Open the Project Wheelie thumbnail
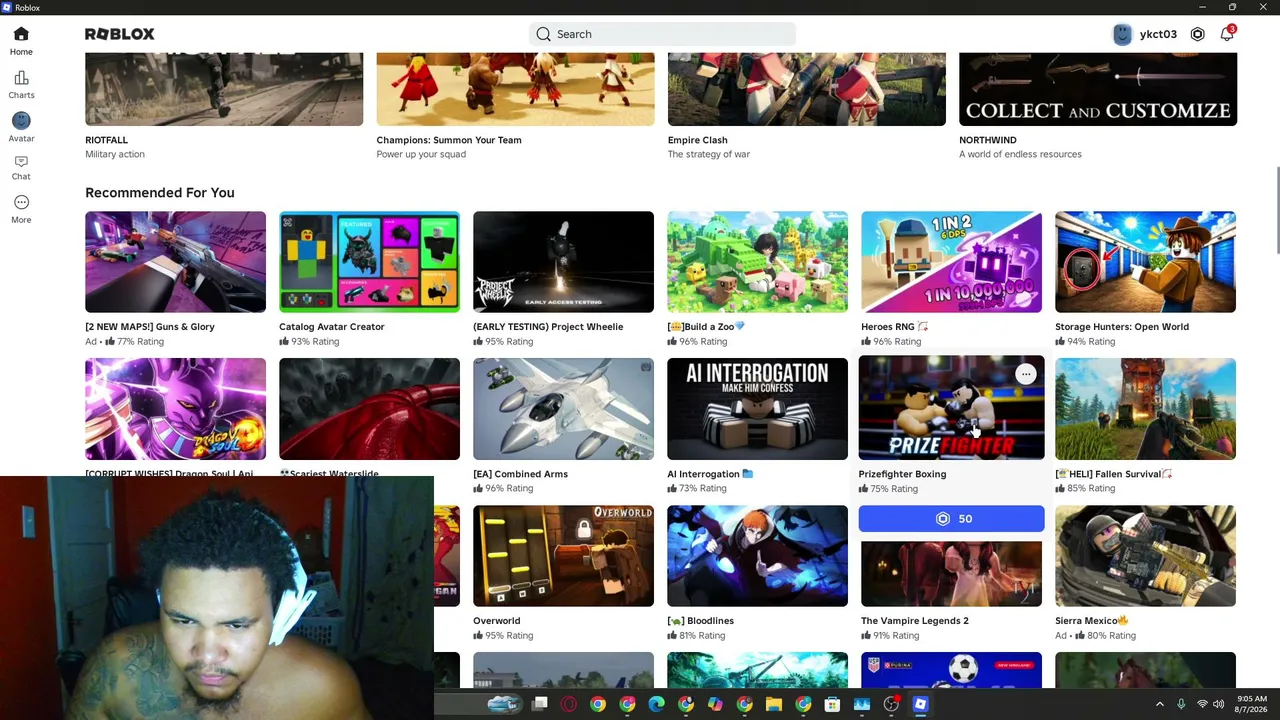This screenshot has height=720, width=1280. point(563,262)
